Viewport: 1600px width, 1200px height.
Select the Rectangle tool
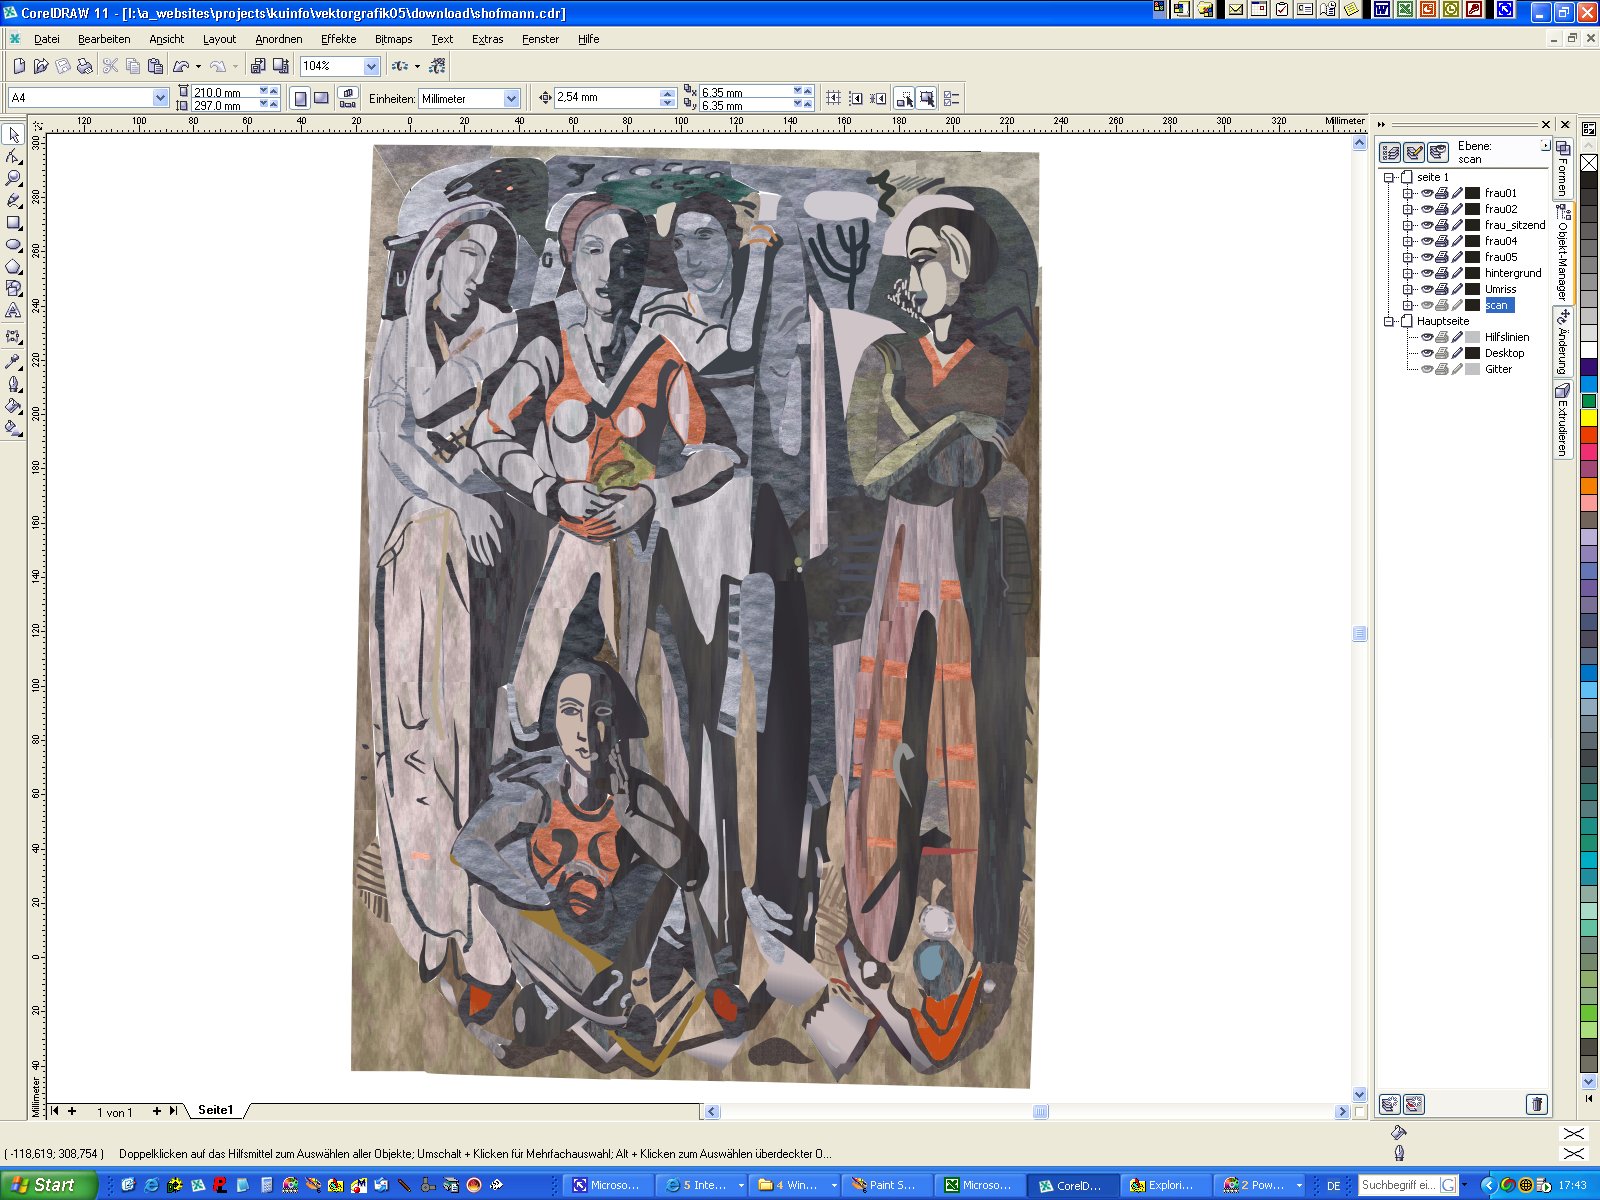coord(13,222)
